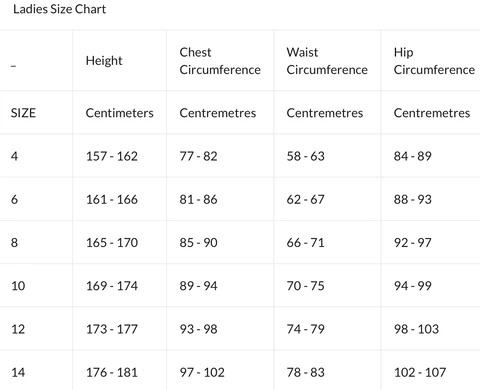Click the size 4 row label
Viewport: 480px width, 390px height.
14,156
